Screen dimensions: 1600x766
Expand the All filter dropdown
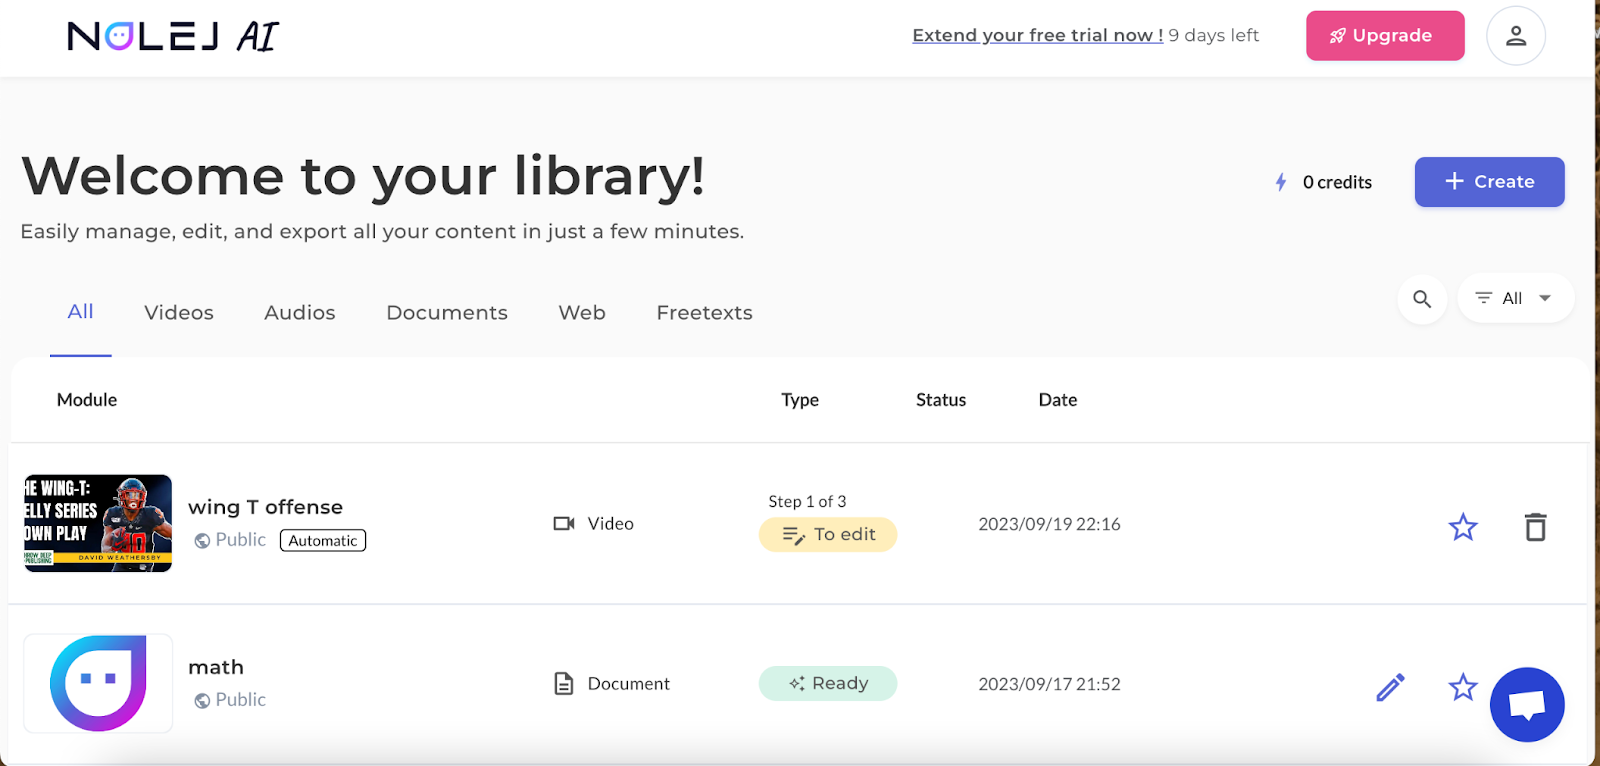coord(1515,299)
